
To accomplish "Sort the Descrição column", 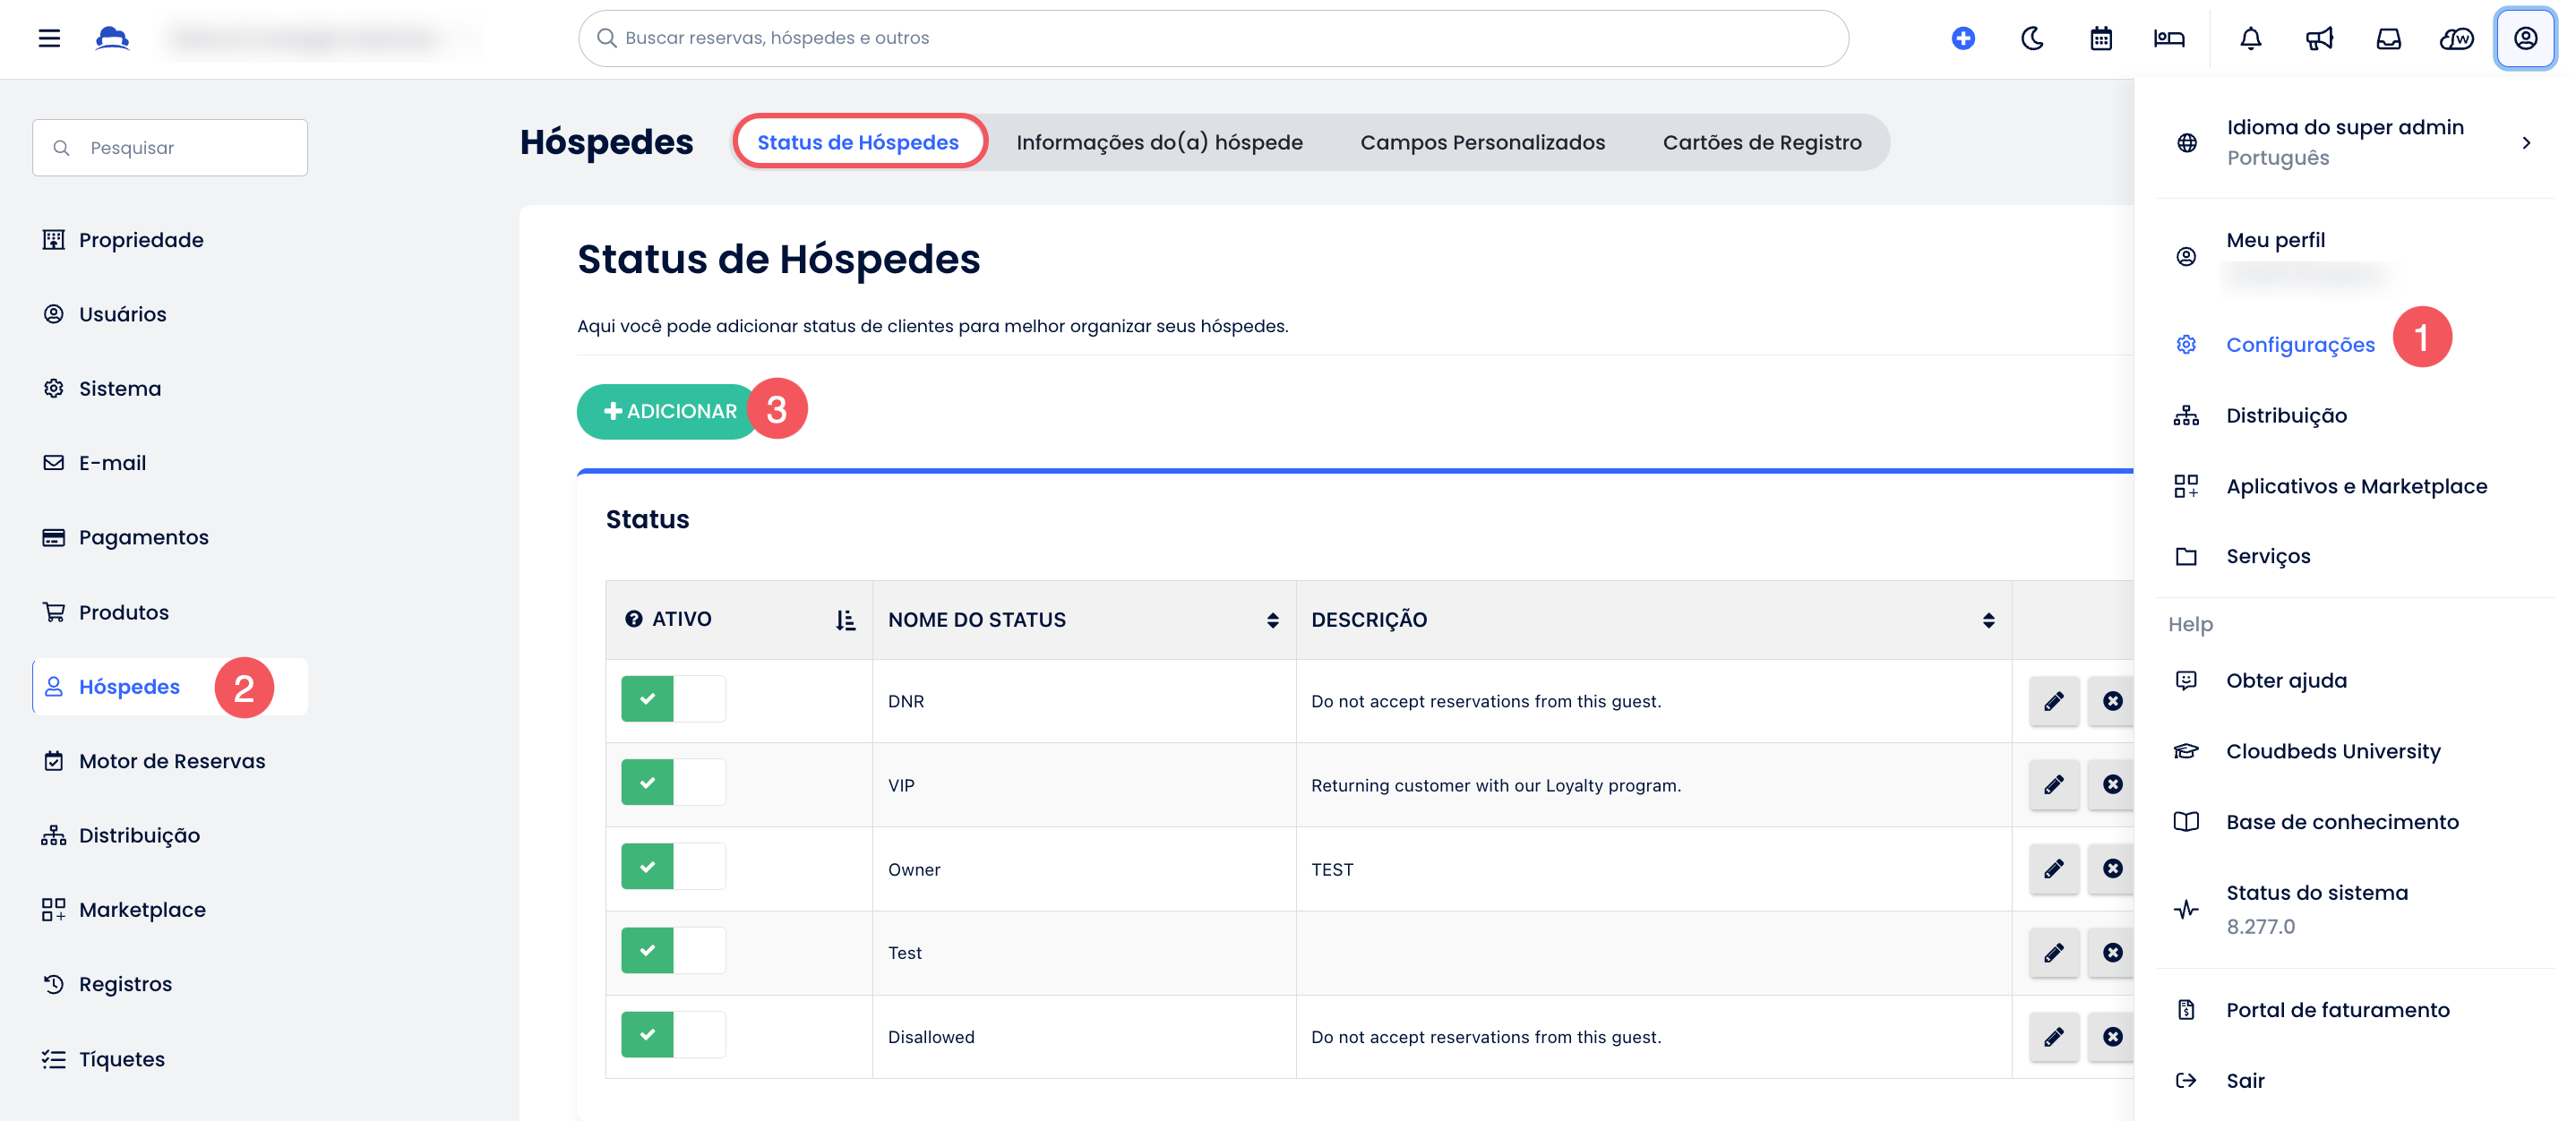I will [x=1988, y=620].
